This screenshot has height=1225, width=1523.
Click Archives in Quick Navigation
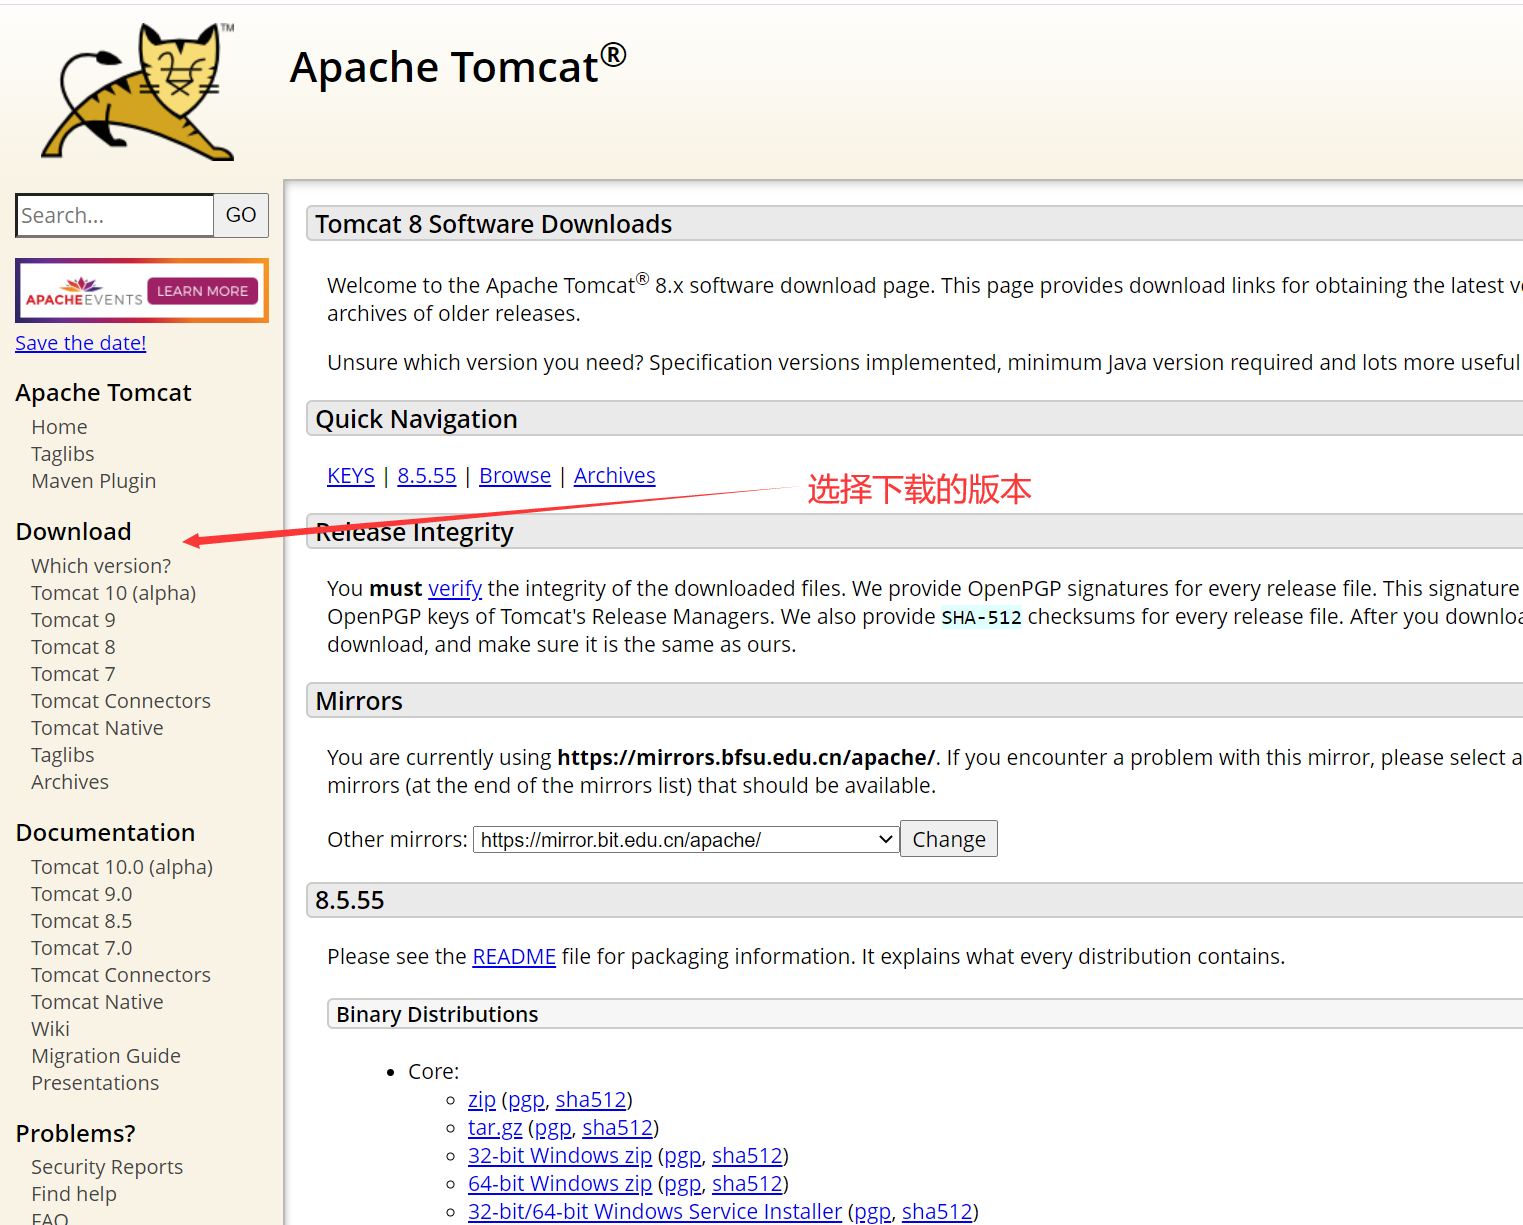[615, 476]
